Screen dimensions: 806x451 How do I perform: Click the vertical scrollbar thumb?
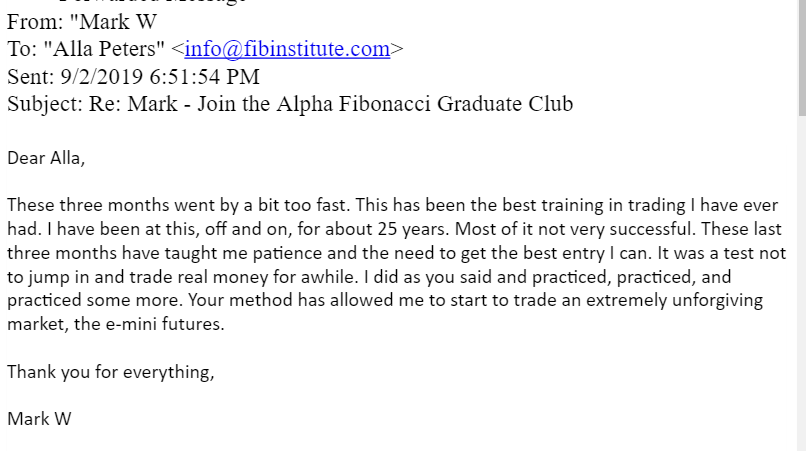point(802,58)
